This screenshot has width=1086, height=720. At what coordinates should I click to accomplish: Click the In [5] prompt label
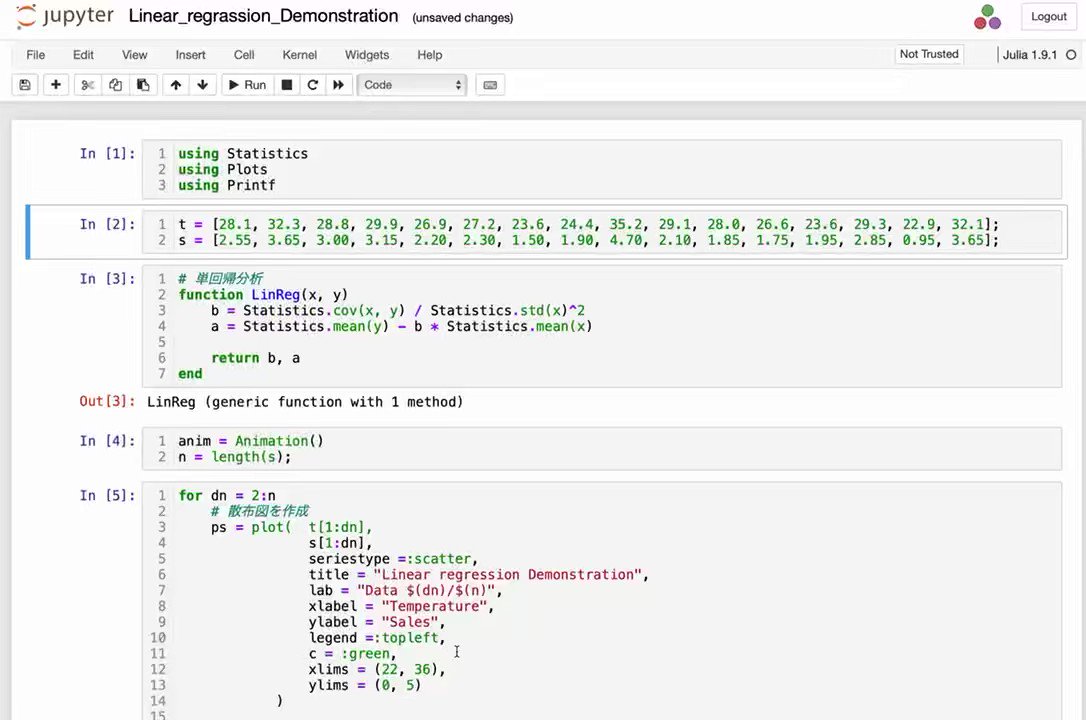[x=107, y=496]
